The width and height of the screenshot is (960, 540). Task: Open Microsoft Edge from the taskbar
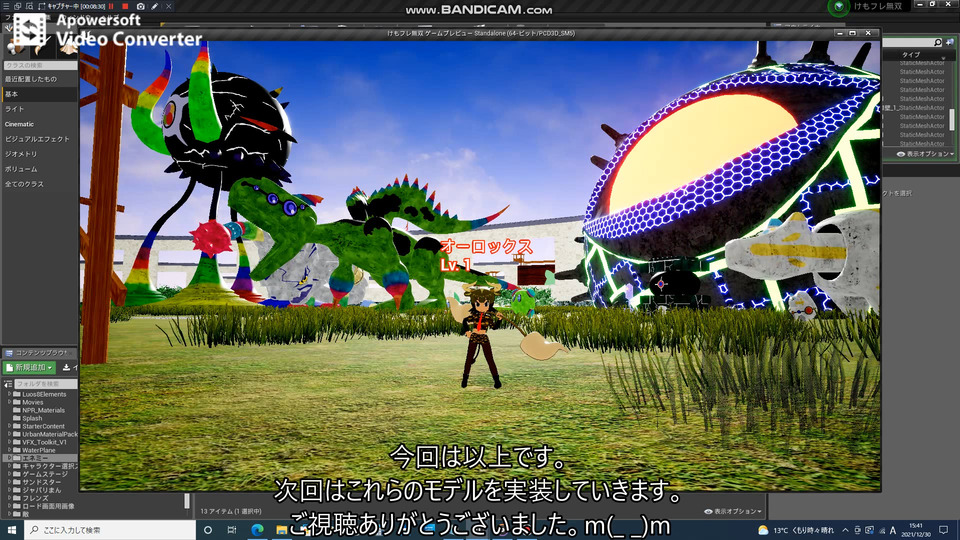[257, 530]
